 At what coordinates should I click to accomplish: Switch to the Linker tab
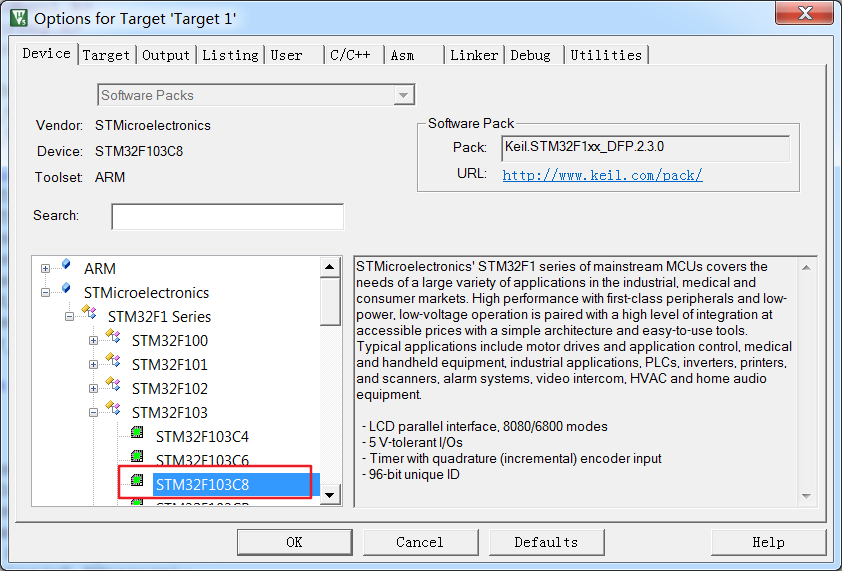pyautogui.click(x=474, y=55)
